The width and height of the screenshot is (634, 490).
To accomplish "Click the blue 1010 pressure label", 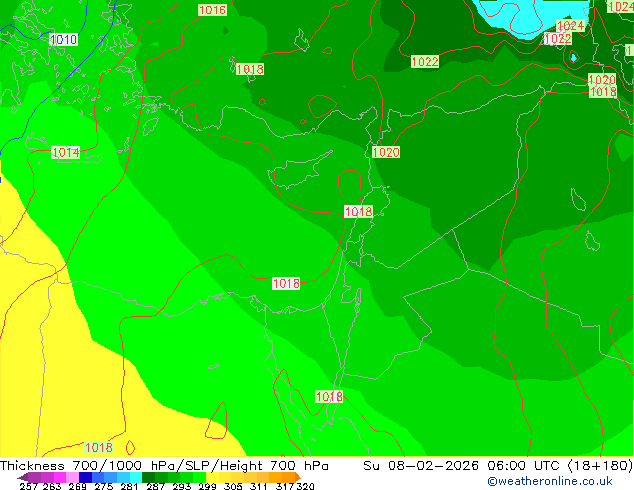I will click(63, 40).
